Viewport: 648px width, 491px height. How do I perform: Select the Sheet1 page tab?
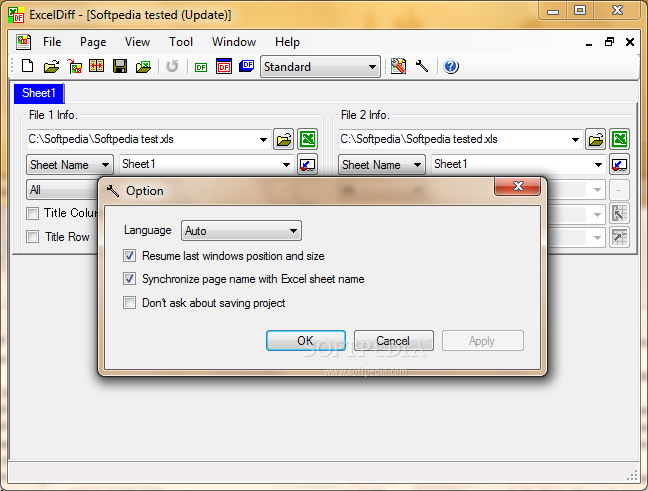[x=39, y=93]
